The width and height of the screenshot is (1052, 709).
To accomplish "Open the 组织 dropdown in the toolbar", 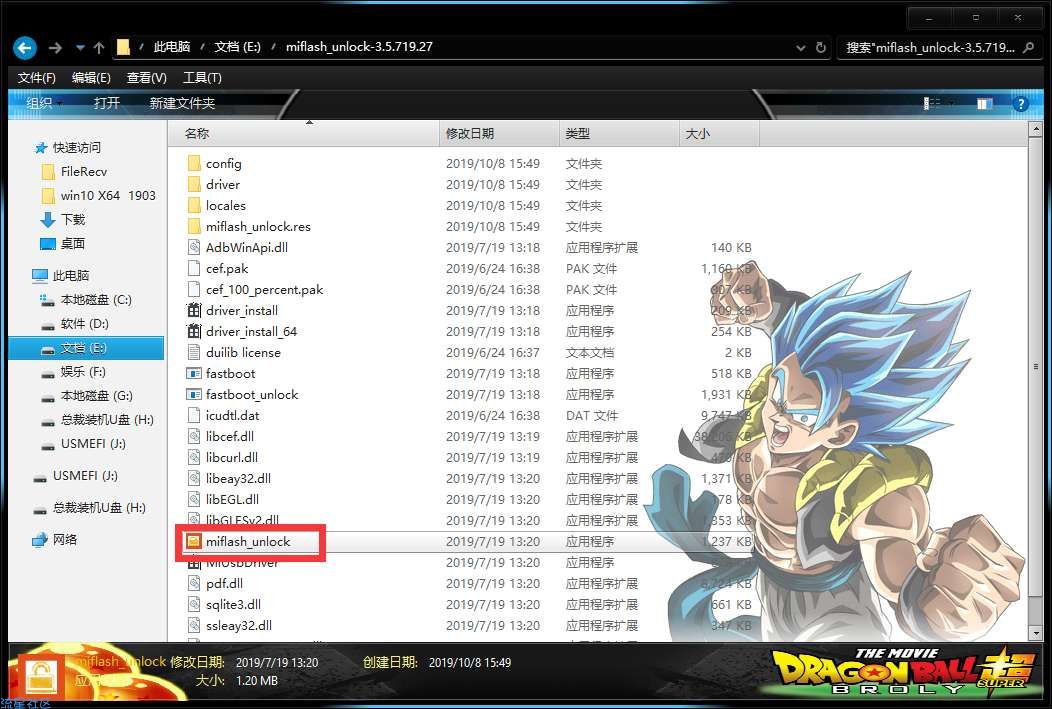I will click(x=44, y=103).
